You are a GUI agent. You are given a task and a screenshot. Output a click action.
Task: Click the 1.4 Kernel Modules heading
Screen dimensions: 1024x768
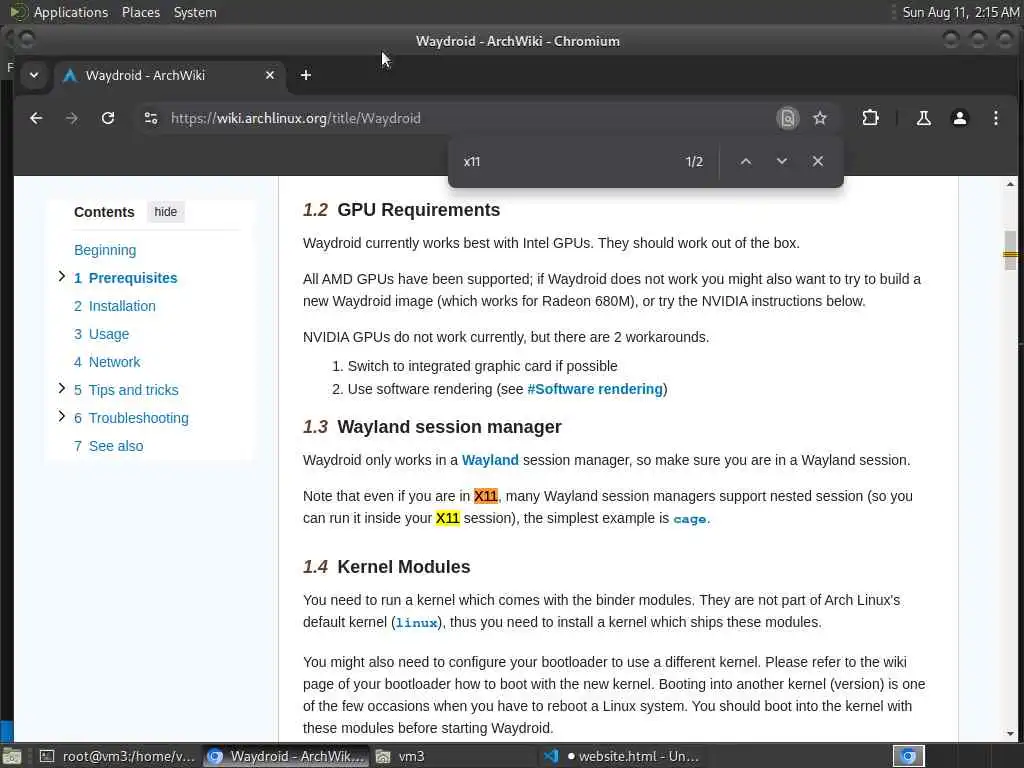pyautogui.click(x=387, y=567)
